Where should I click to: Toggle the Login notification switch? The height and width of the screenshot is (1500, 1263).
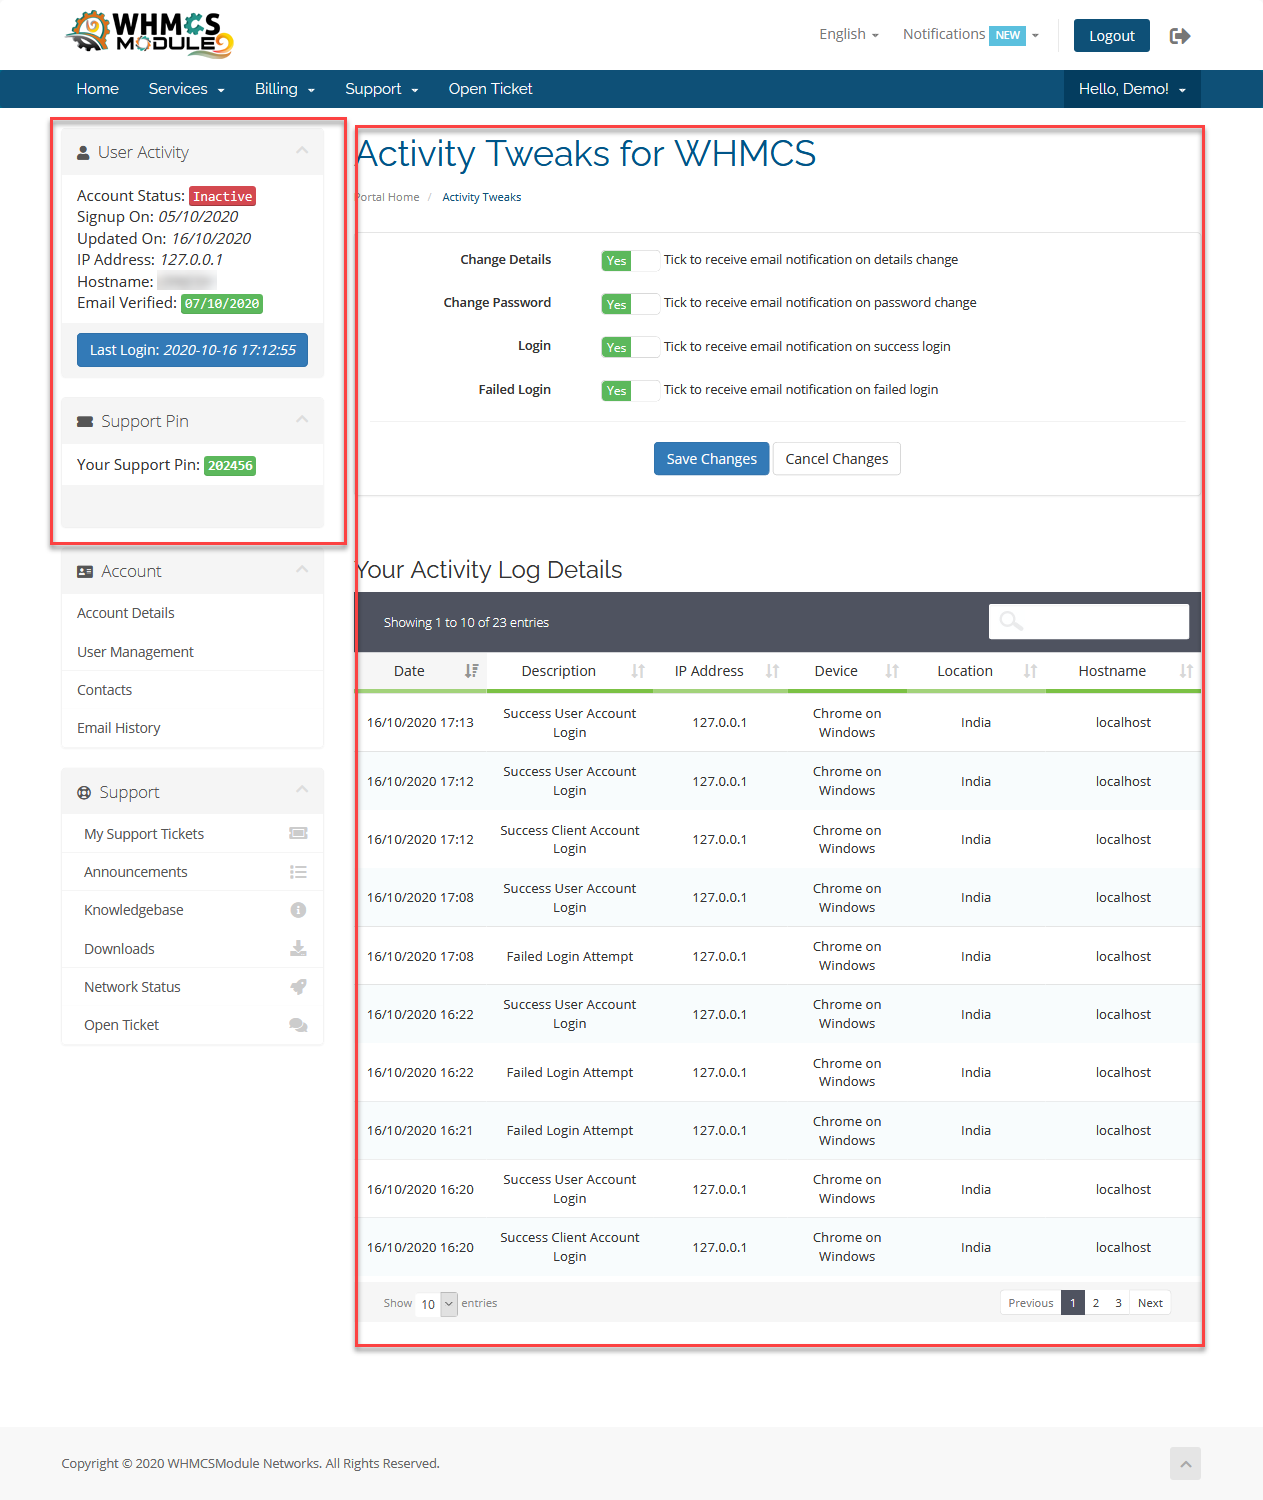[631, 347]
